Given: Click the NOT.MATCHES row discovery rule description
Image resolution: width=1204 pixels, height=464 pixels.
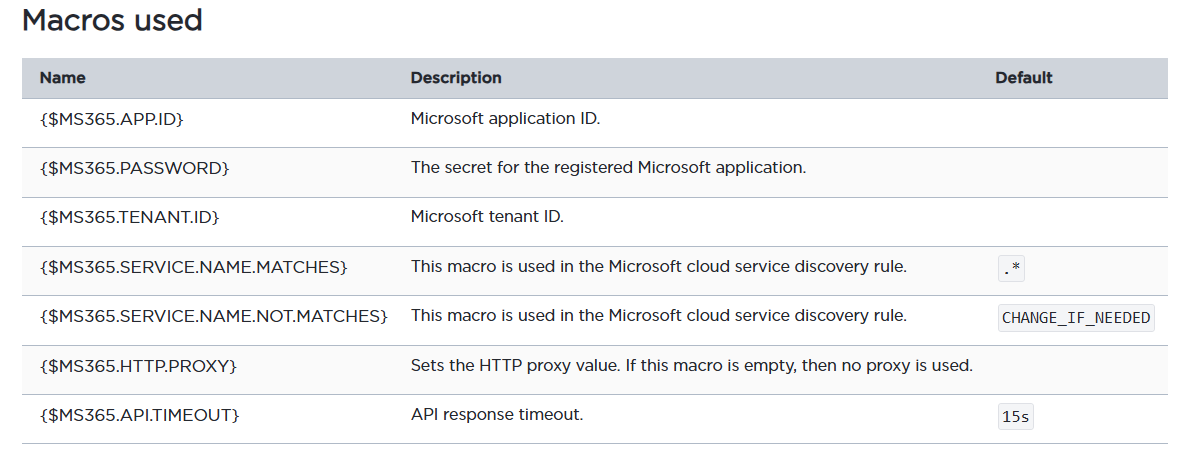Looking at the screenshot, I should (x=658, y=315).
